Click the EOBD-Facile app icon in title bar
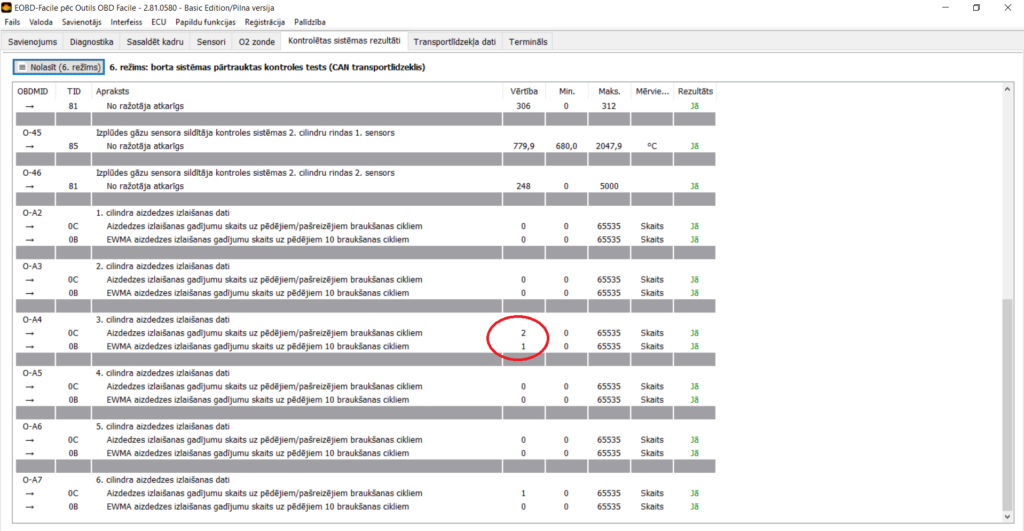 click(x=8, y=7)
